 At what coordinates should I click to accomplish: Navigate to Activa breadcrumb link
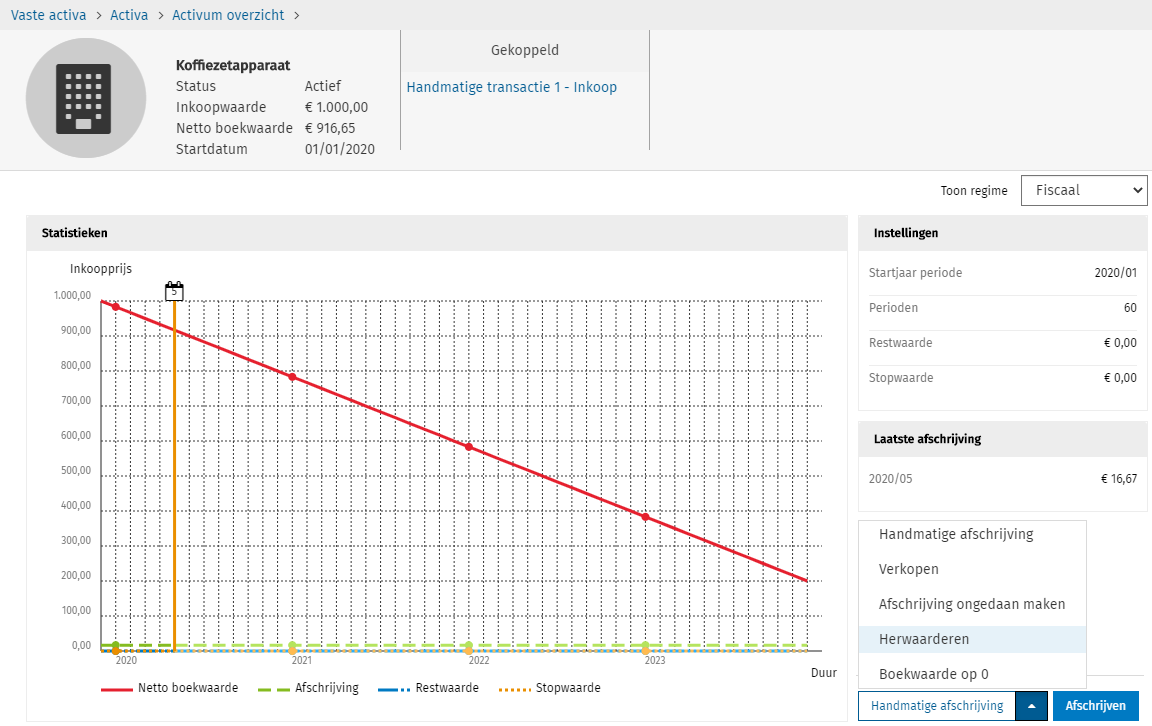pos(129,15)
